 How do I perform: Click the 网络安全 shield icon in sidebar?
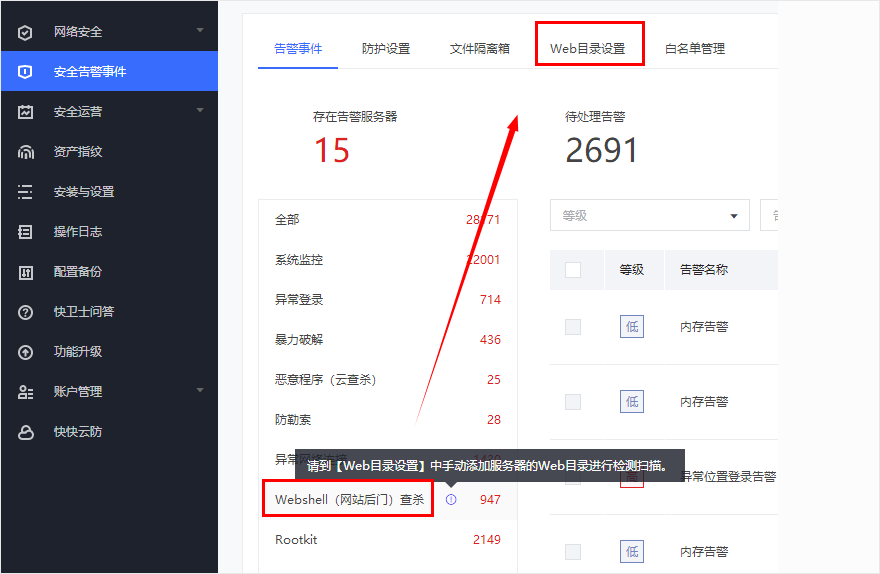[x=26, y=32]
